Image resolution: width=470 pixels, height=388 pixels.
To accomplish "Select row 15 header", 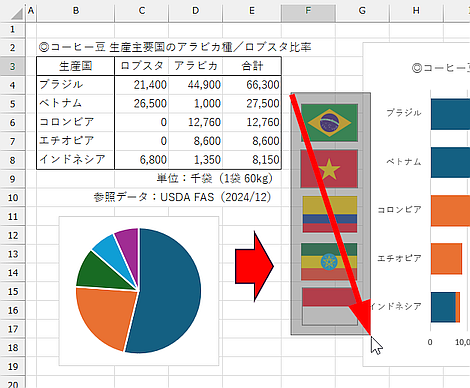I will [x=13, y=292].
